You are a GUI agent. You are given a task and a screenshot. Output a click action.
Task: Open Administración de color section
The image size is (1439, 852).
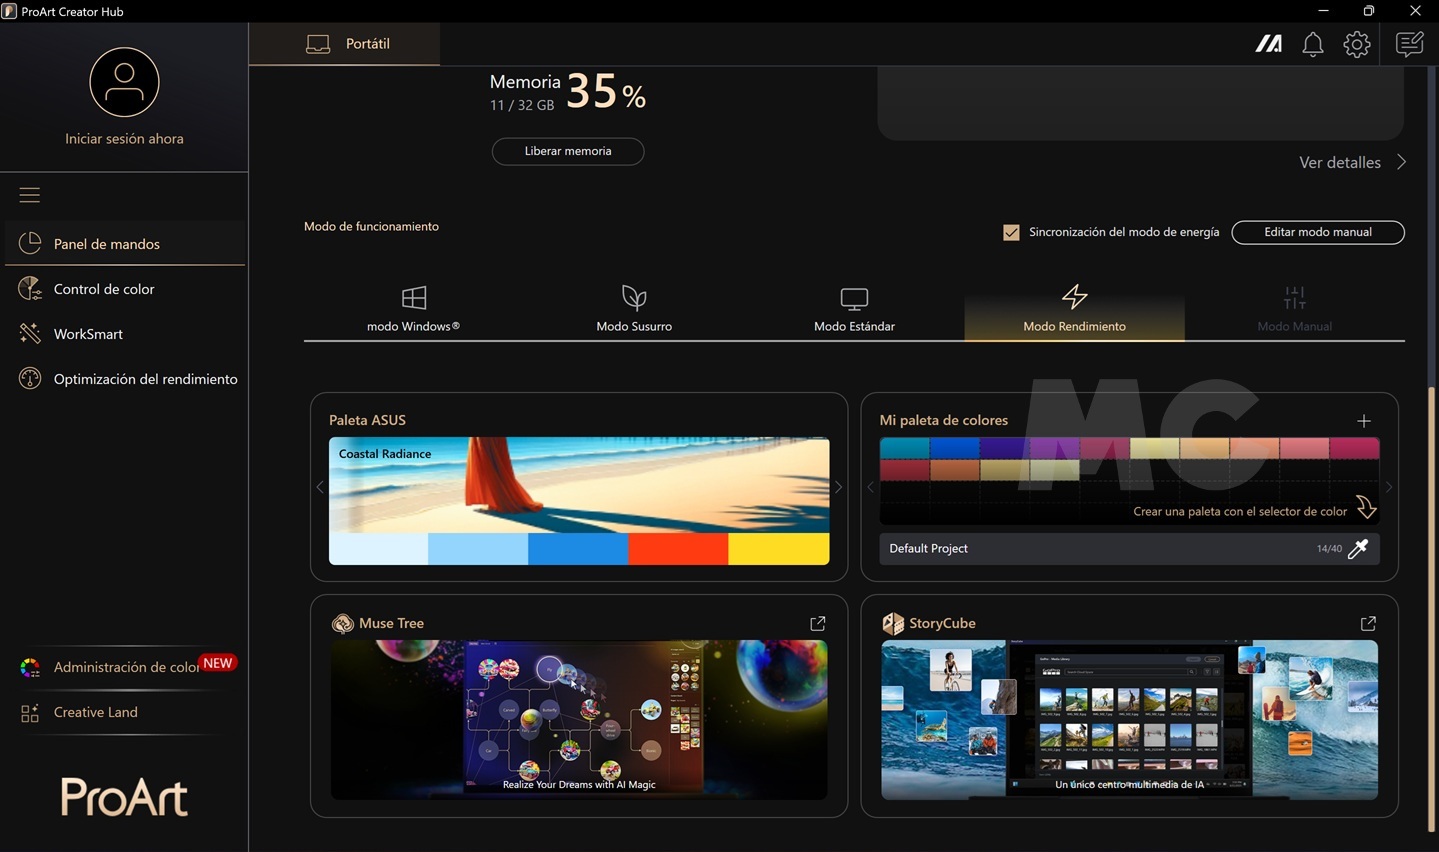coord(125,667)
